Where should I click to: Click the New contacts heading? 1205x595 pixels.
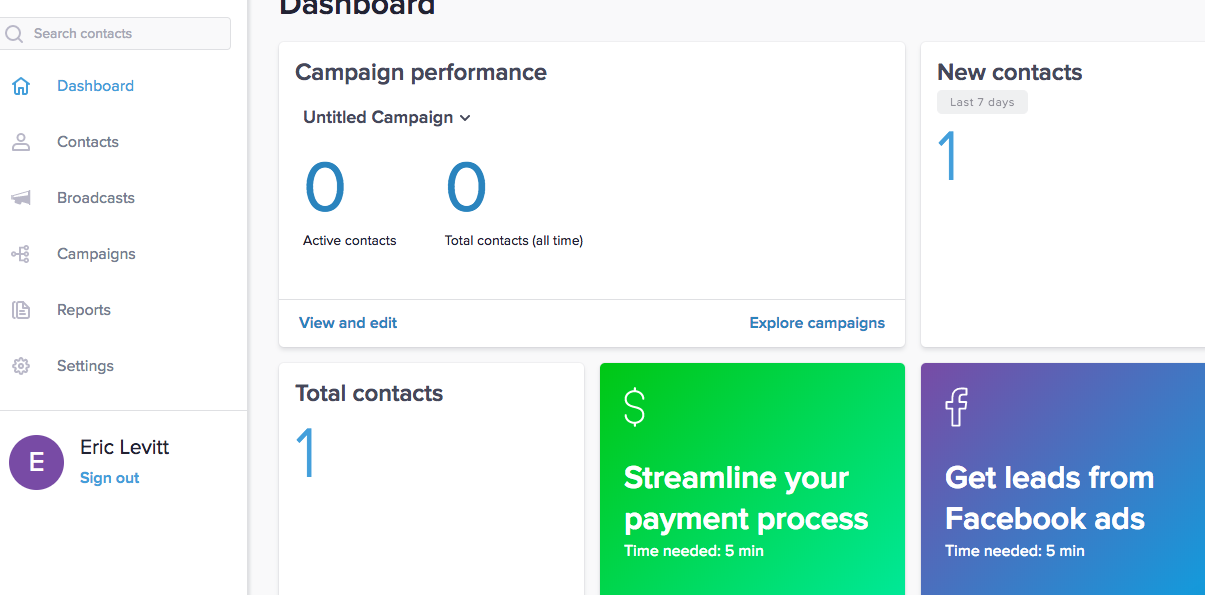coord(1010,72)
